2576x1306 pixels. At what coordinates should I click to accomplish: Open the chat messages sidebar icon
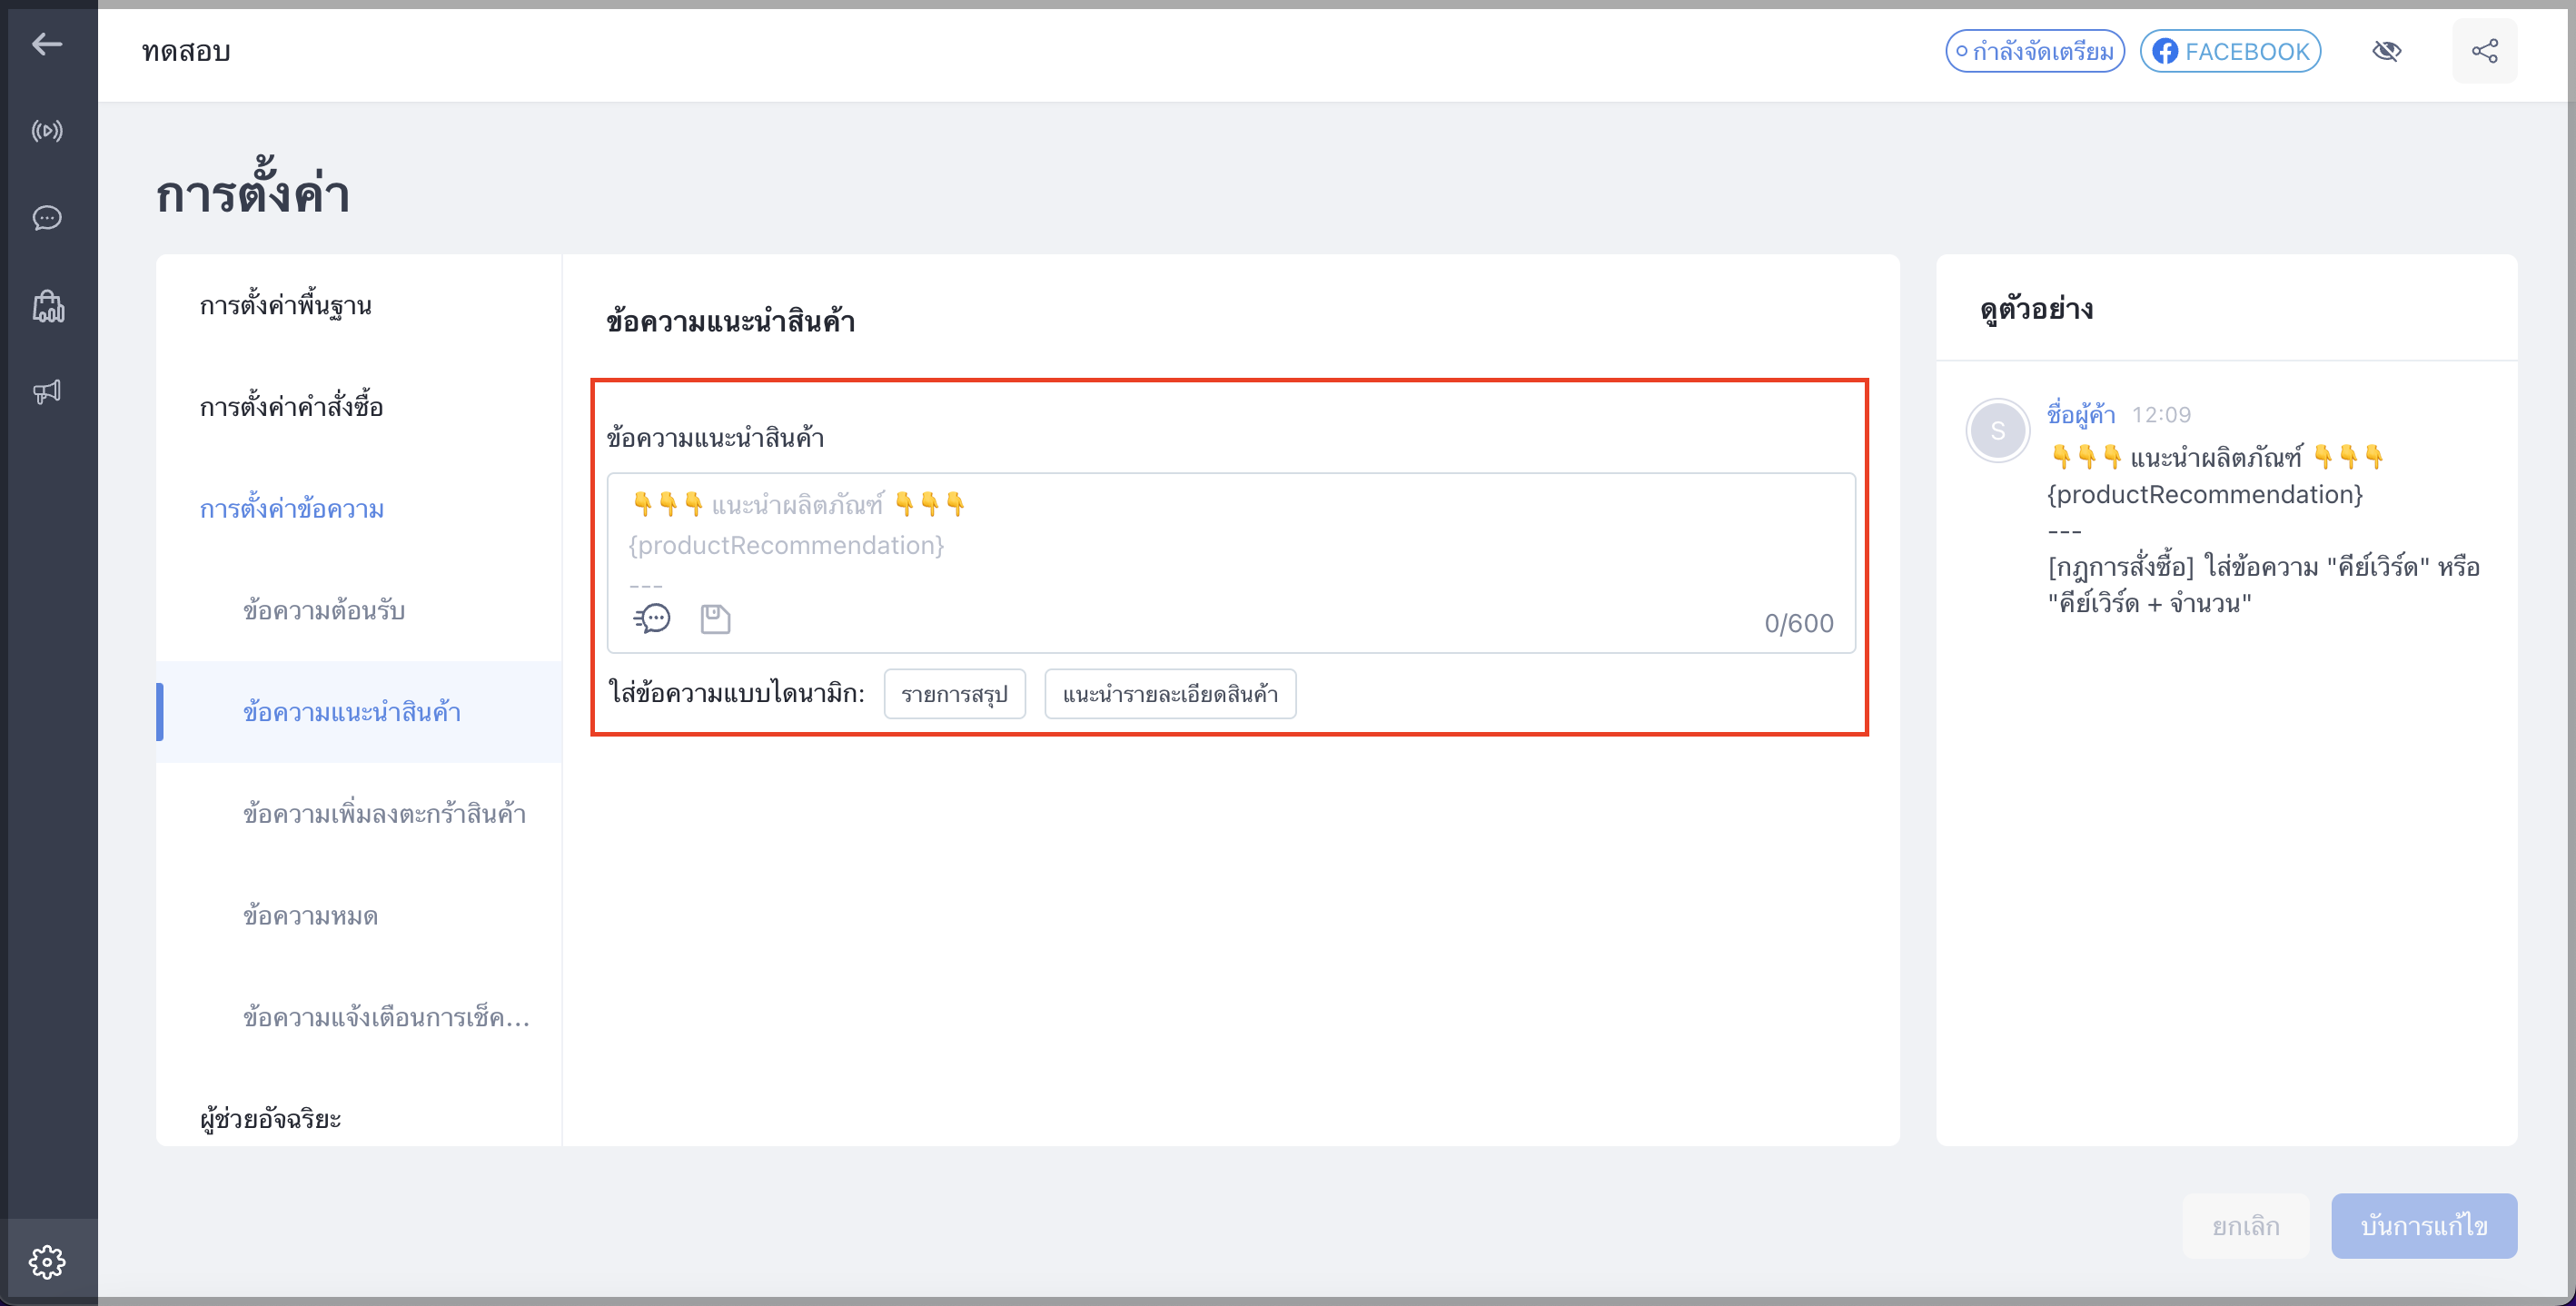(47, 218)
